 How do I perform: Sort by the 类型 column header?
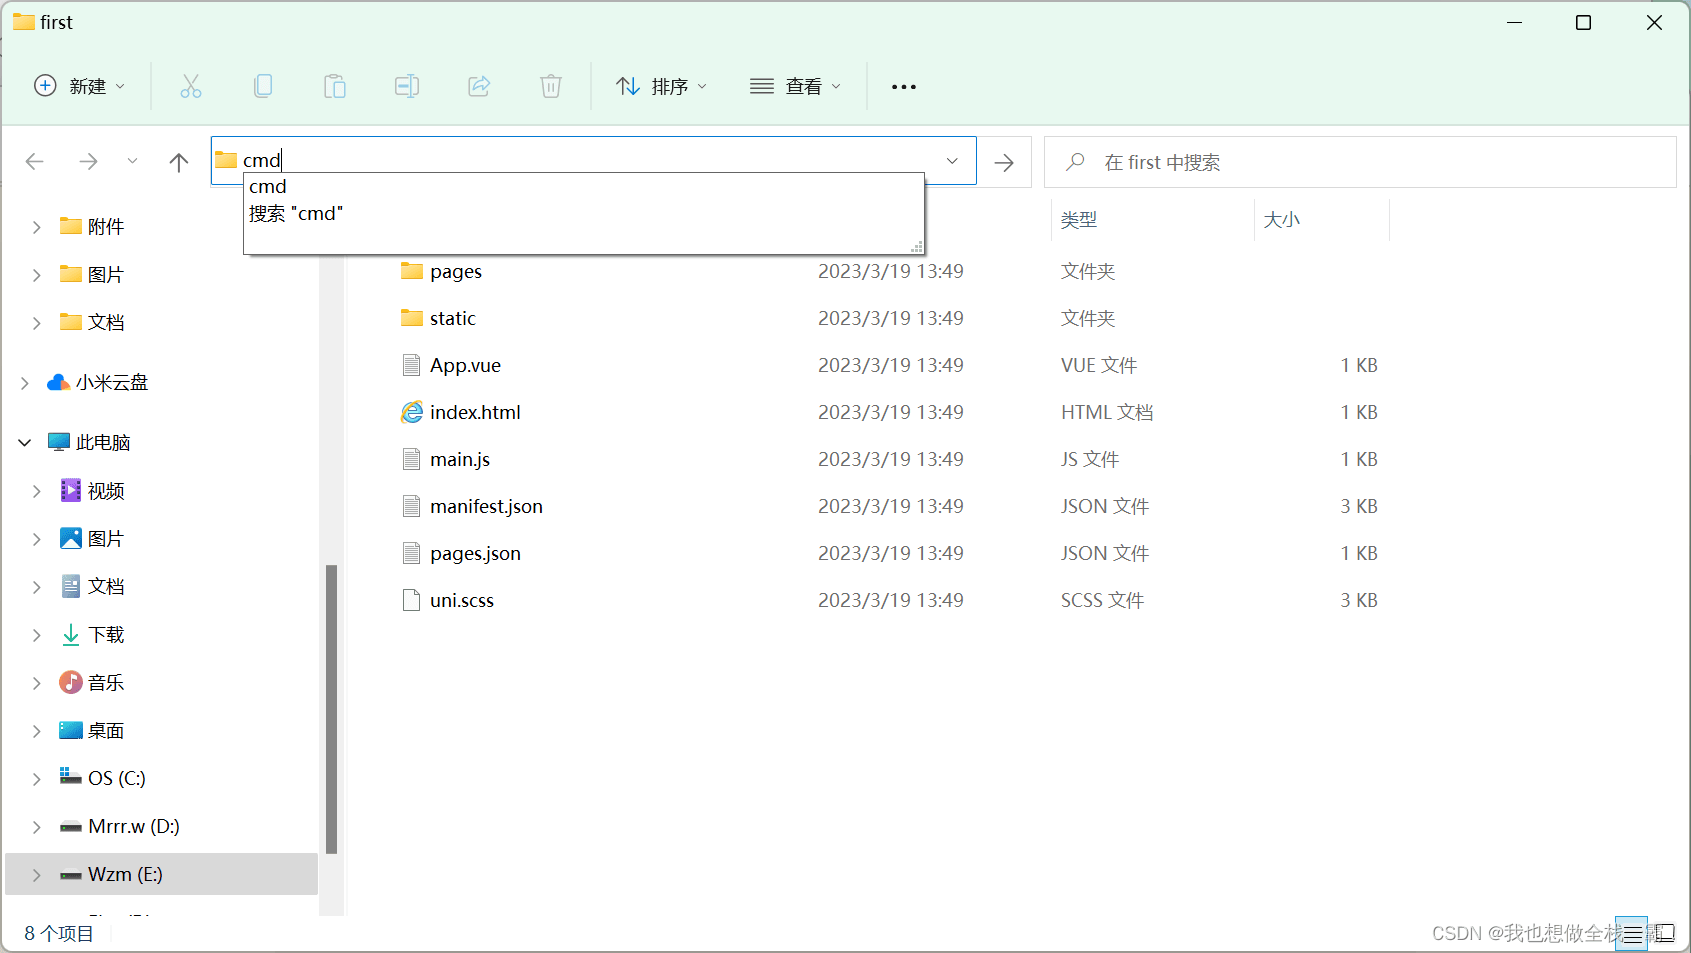pyautogui.click(x=1079, y=220)
